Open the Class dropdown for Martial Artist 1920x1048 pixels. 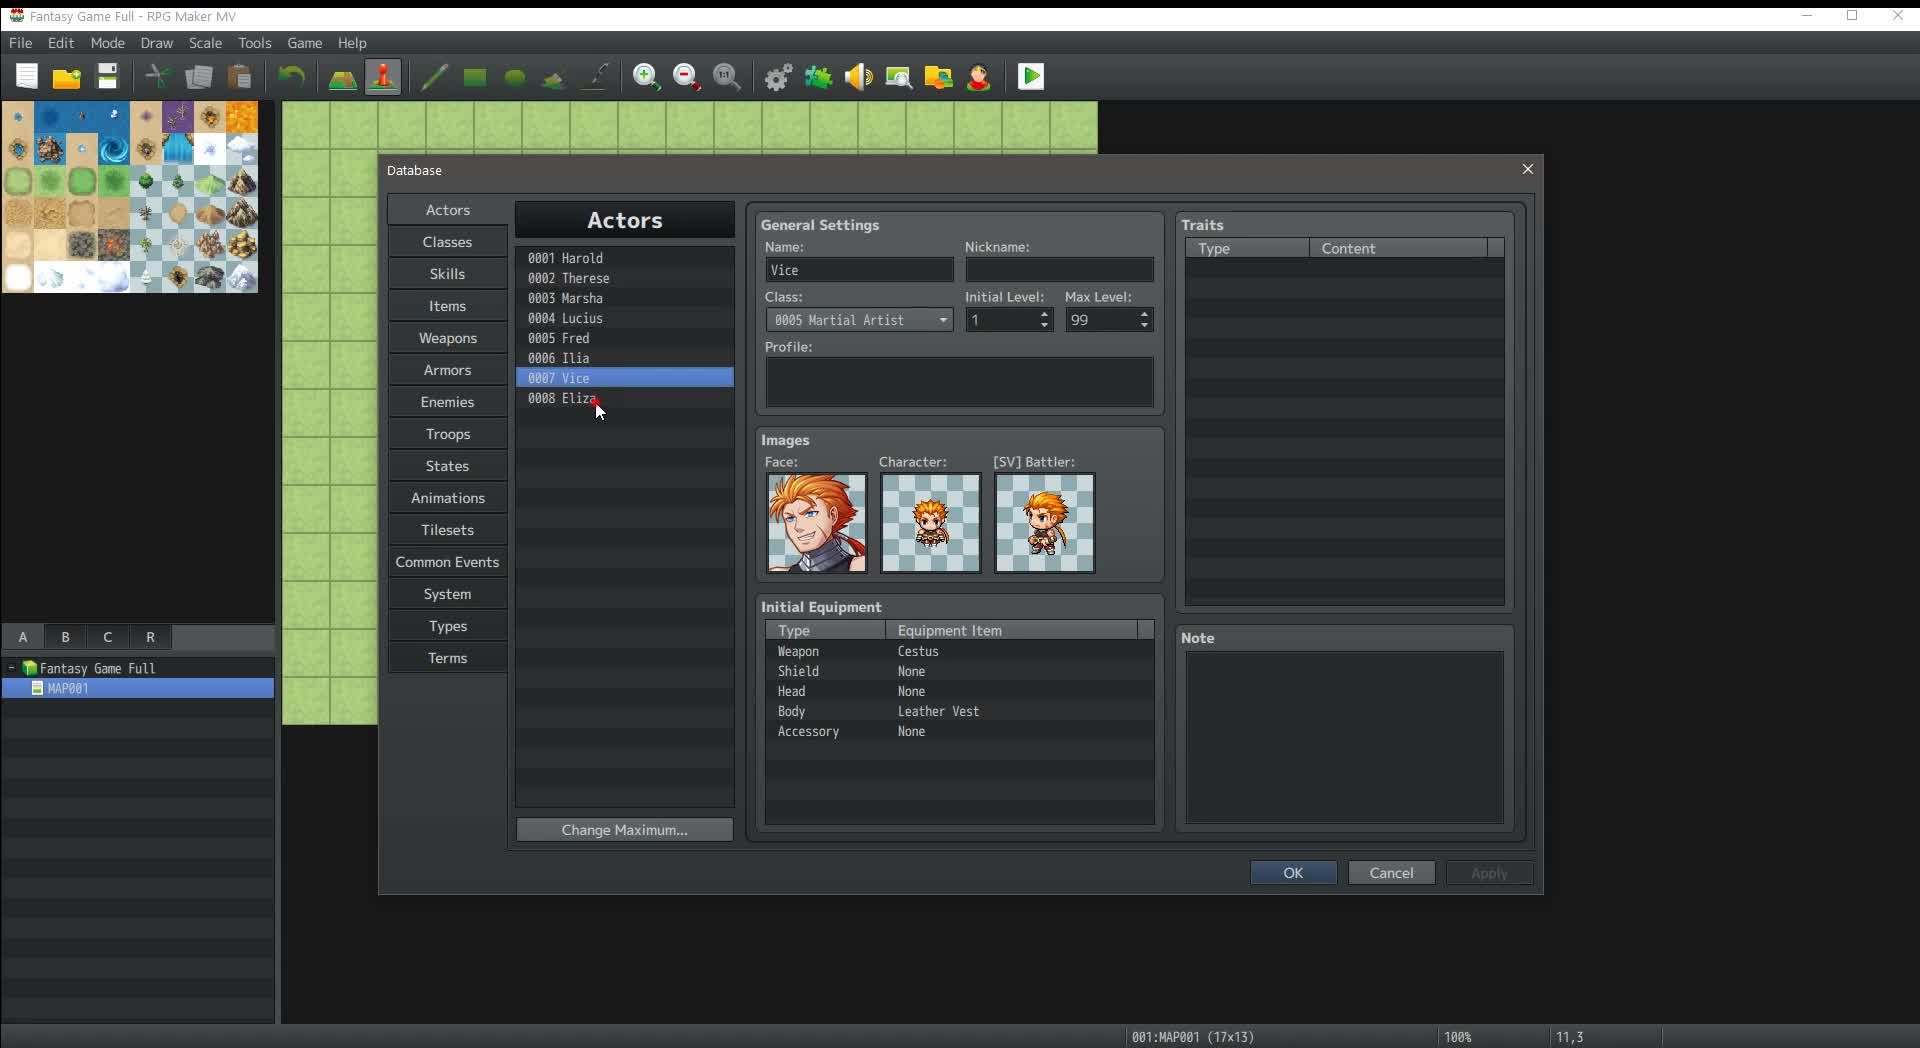pyautogui.click(x=942, y=320)
